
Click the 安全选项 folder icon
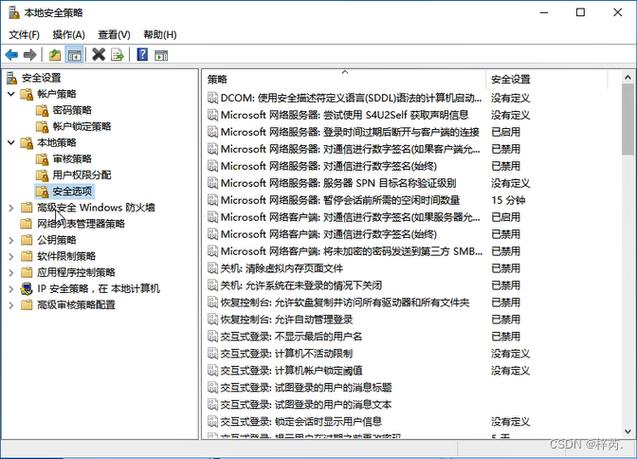pyautogui.click(x=42, y=191)
